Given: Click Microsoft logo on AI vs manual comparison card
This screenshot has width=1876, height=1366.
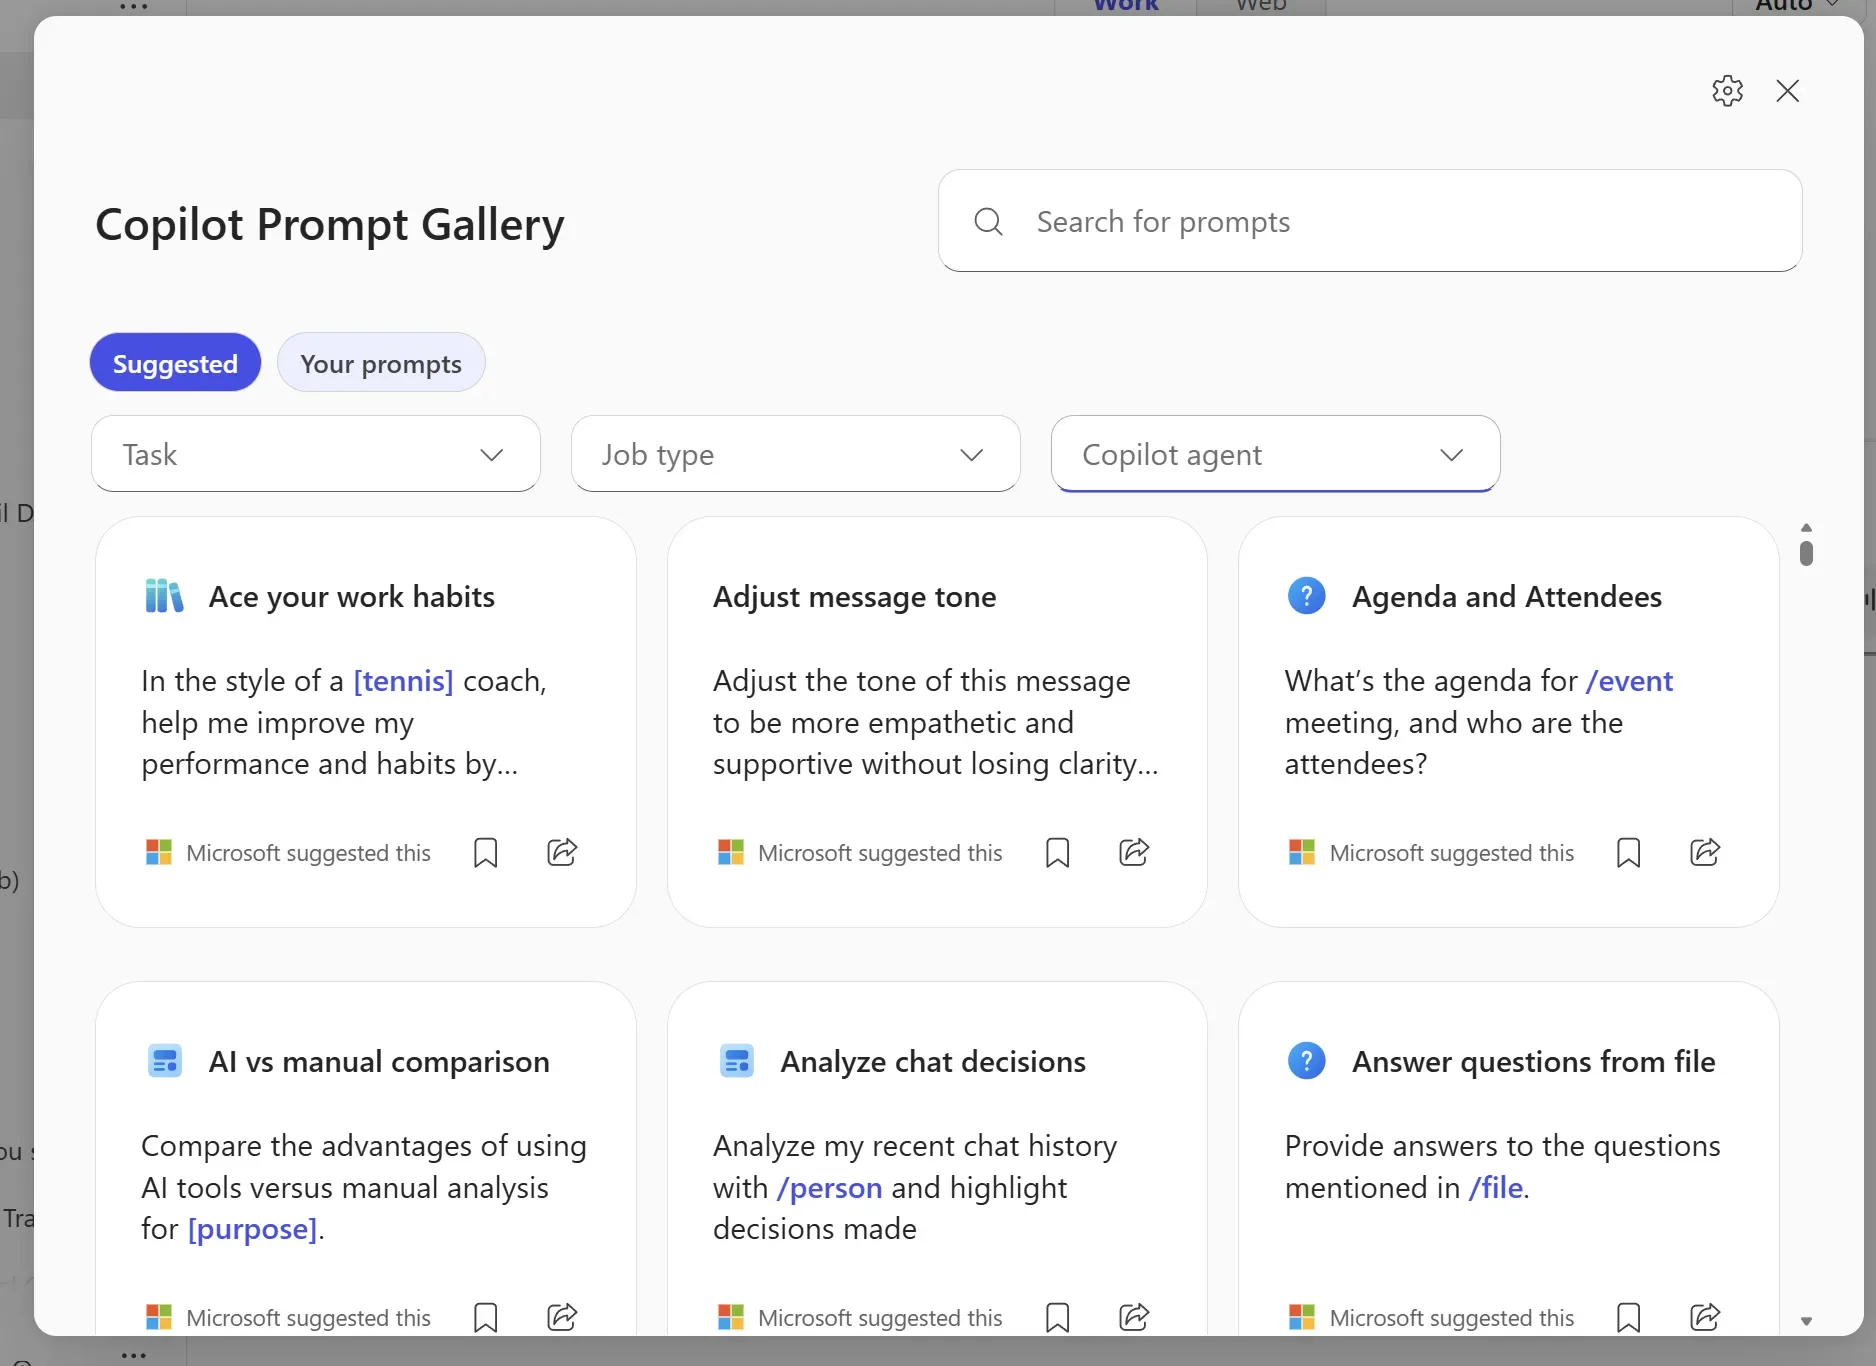Looking at the screenshot, I should click(x=159, y=1317).
